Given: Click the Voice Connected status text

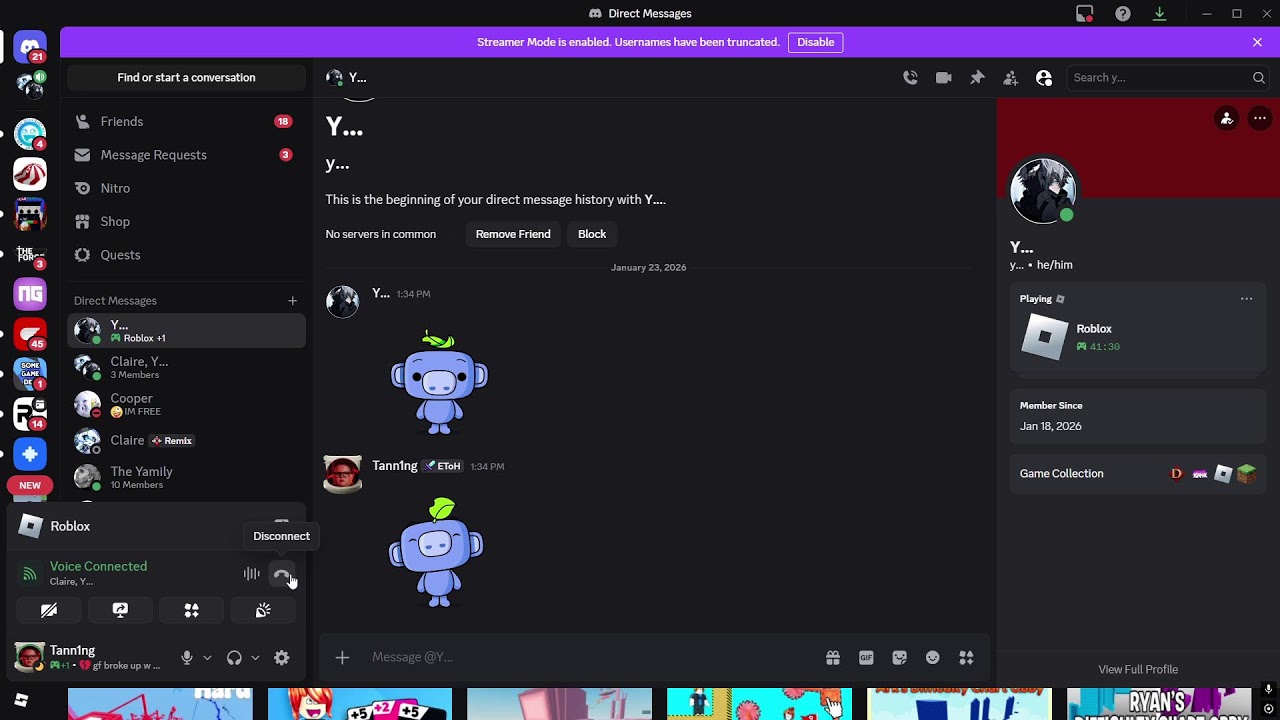Looking at the screenshot, I should pyautogui.click(x=98, y=566).
